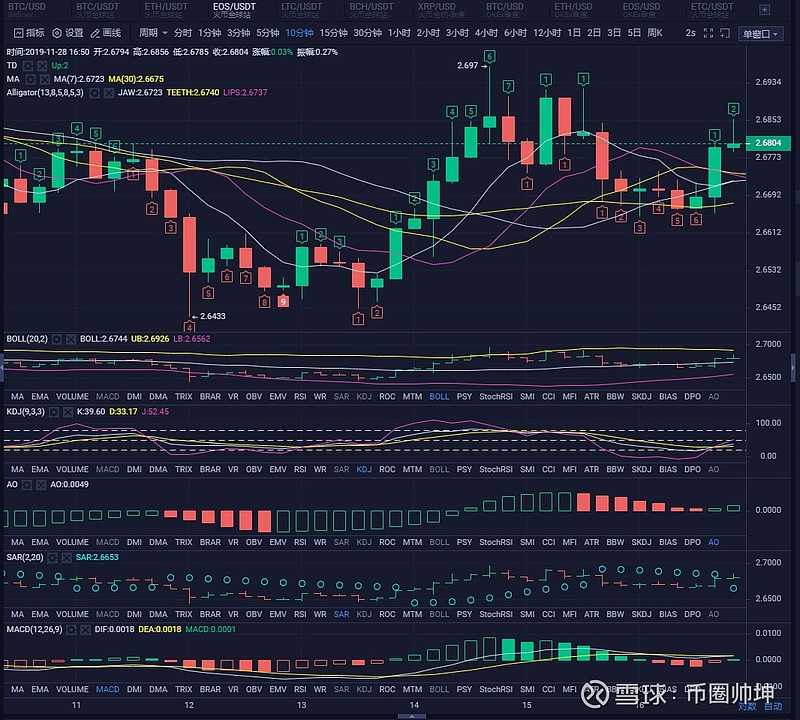The image size is (800, 720).
Task: Open the 指标 indicators menu
Action: click(x=29, y=33)
